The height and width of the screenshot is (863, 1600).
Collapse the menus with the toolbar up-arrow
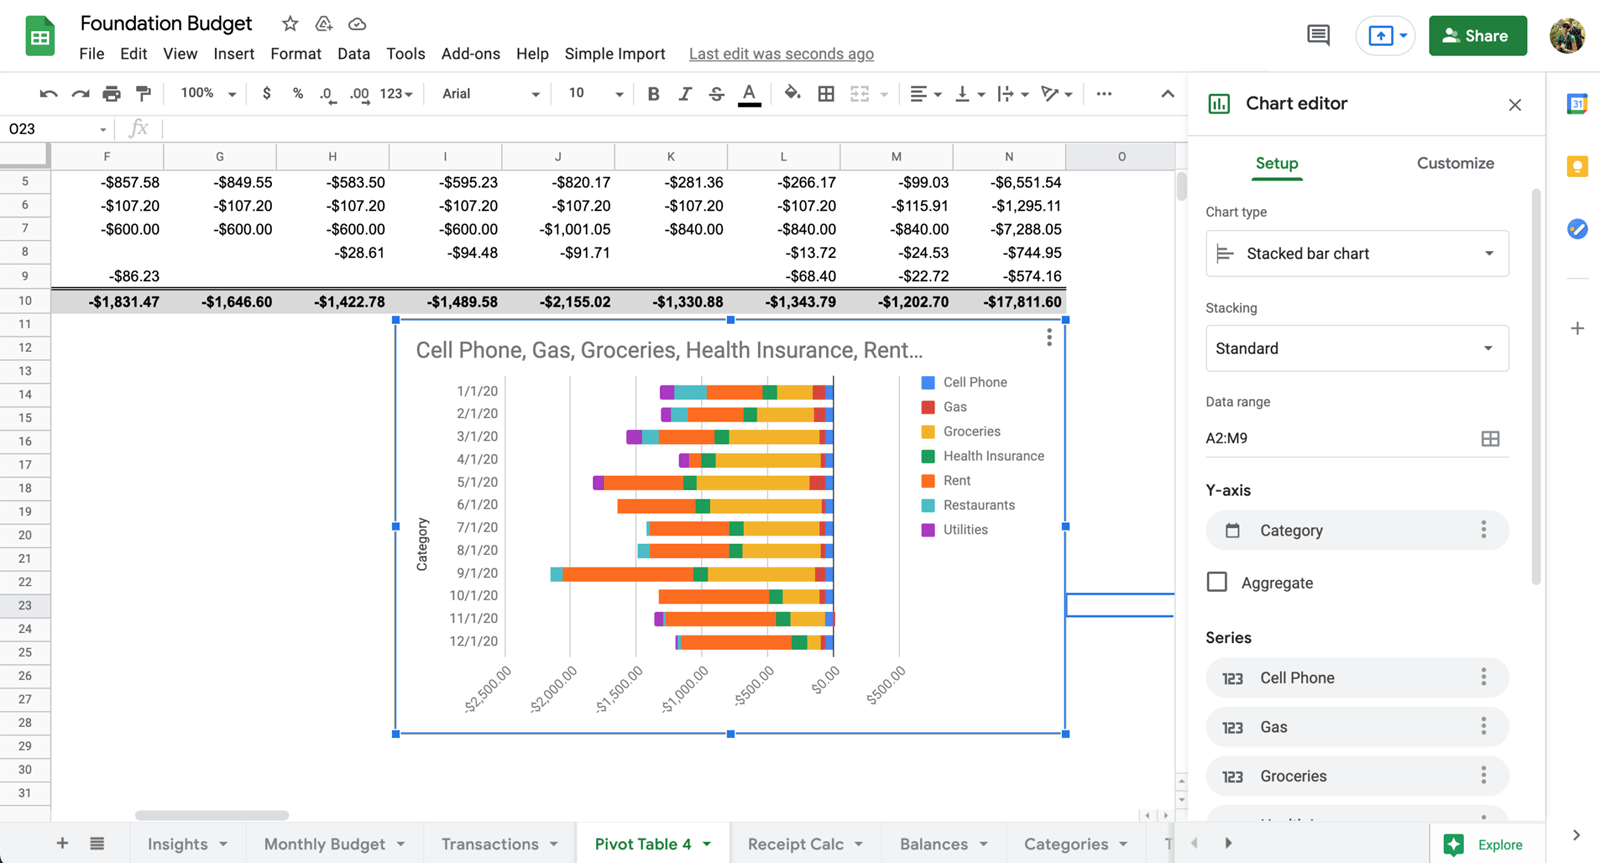[1167, 94]
